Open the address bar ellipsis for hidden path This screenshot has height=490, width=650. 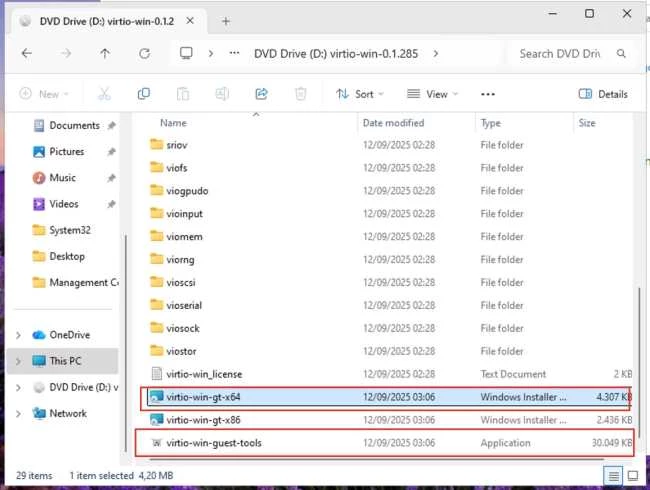coord(235,53)
